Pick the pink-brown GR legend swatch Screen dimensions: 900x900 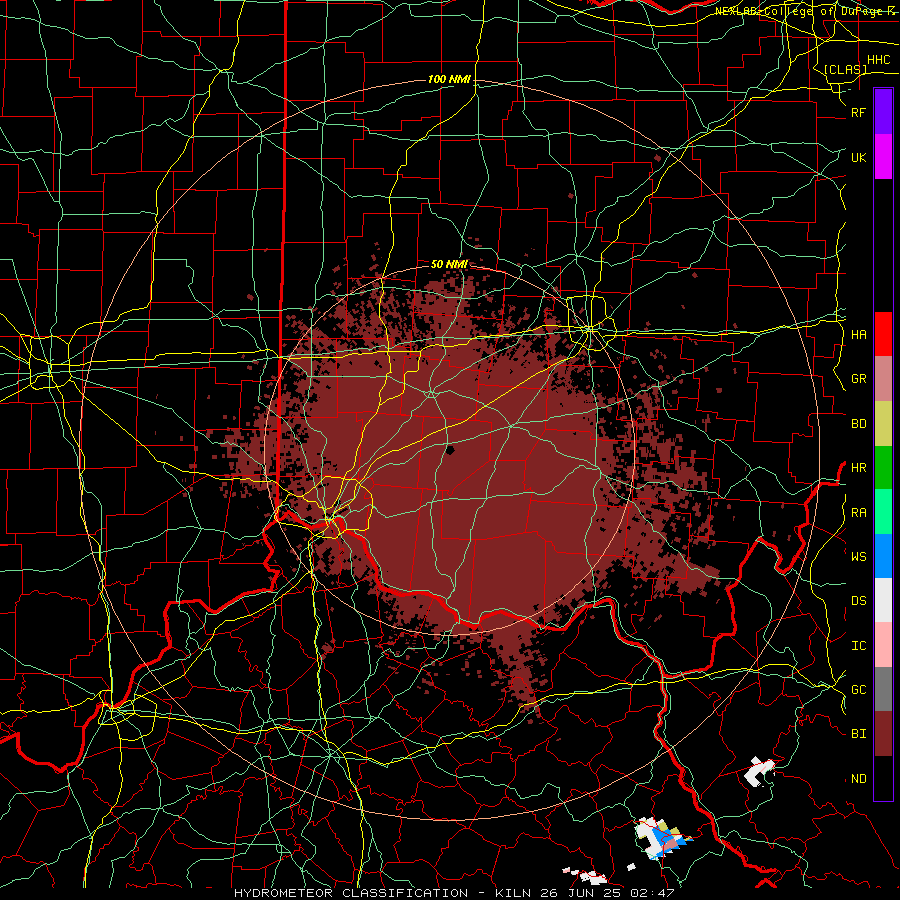coord(883,379)
